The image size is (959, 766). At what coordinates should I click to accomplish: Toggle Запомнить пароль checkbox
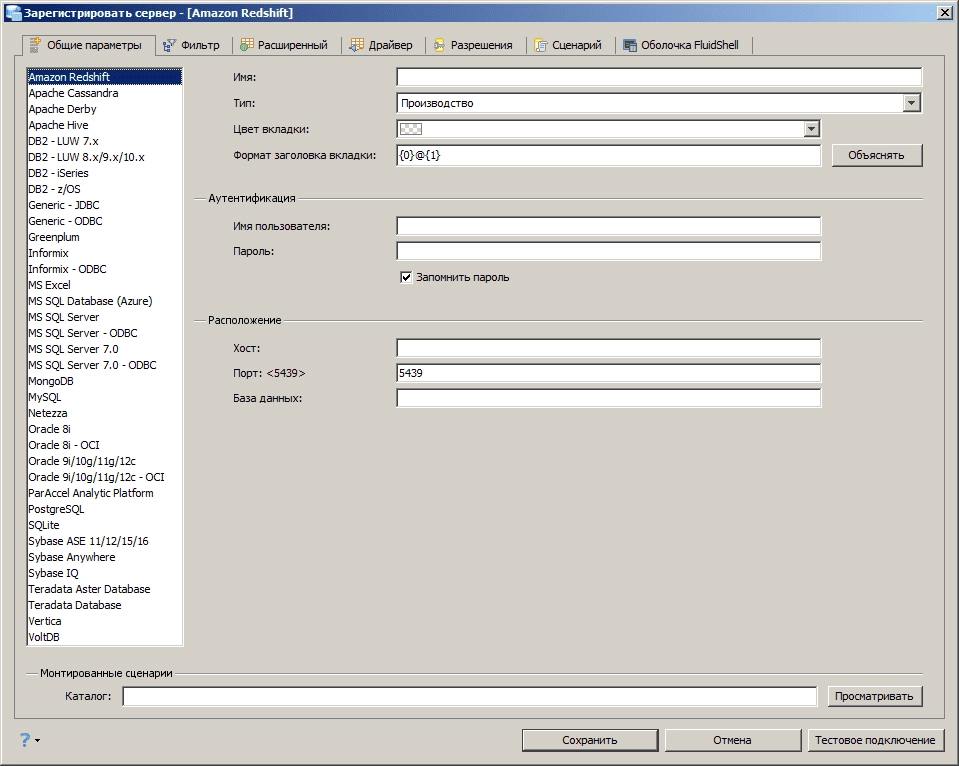click(x=406, y=277)
